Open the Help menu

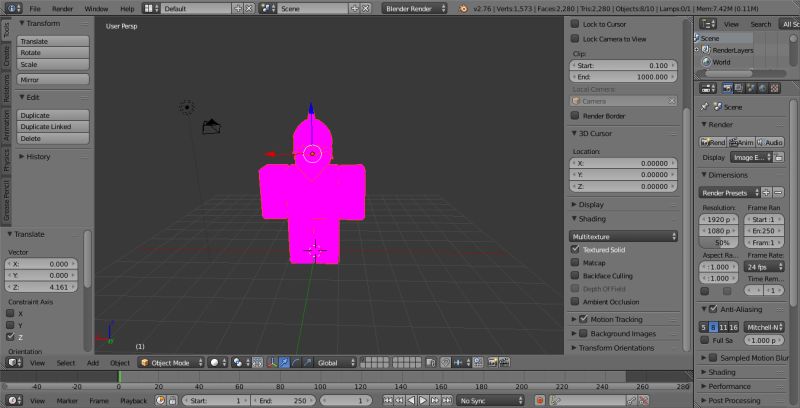click(127, 9)
